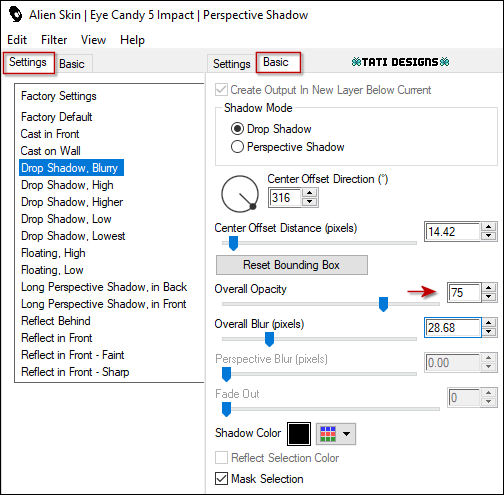Click the Alien Skin app logo icon
The height and width of the screenshot is (495, 504).
pyautogui.click(x=15, y=15)
